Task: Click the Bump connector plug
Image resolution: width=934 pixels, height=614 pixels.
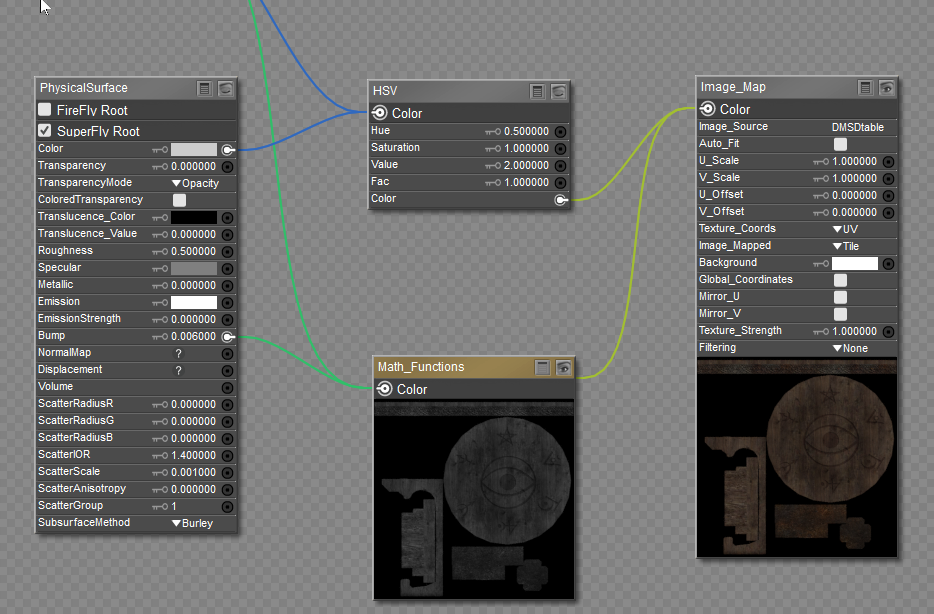Action: 228,336
